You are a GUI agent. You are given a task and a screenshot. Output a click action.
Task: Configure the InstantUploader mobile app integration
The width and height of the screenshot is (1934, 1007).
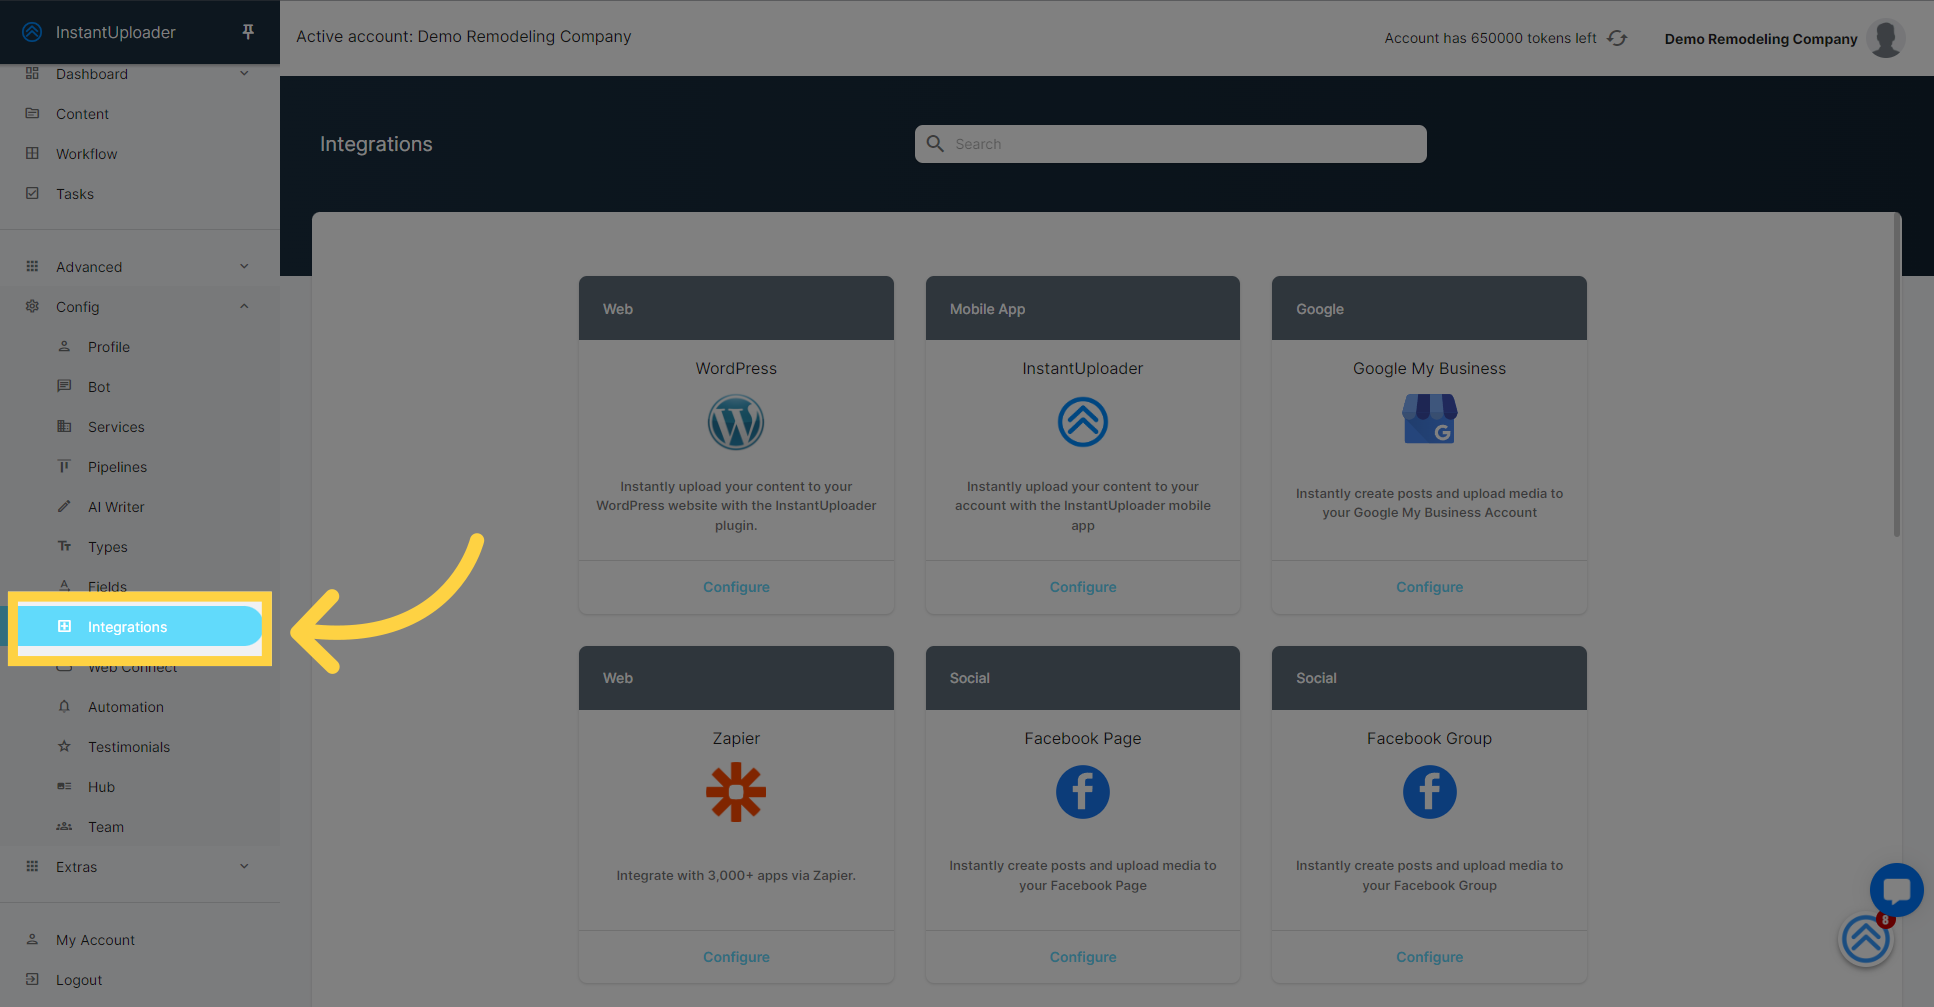coord(1083,587)
